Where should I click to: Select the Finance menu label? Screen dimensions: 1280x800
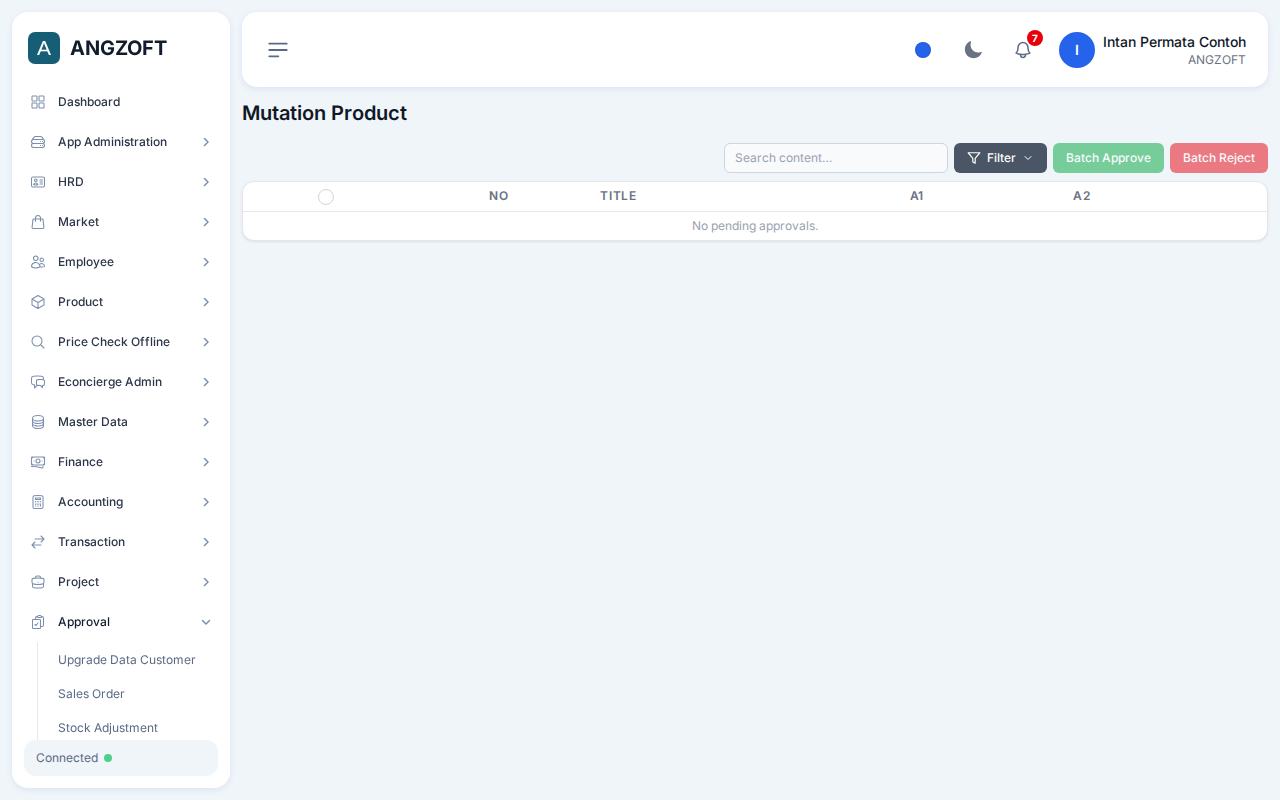tap(80, 462)
